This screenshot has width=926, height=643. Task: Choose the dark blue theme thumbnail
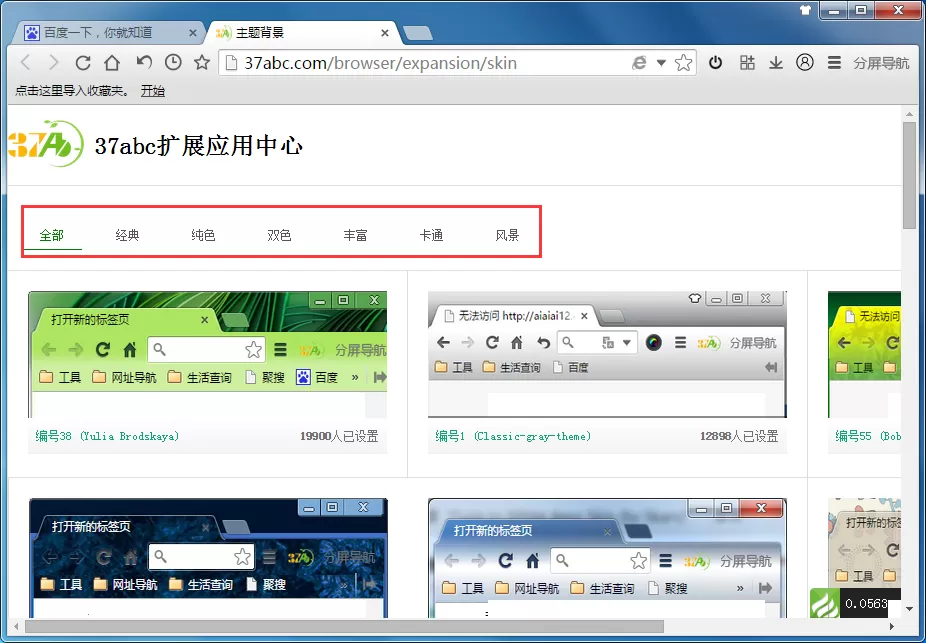(208, 557)
